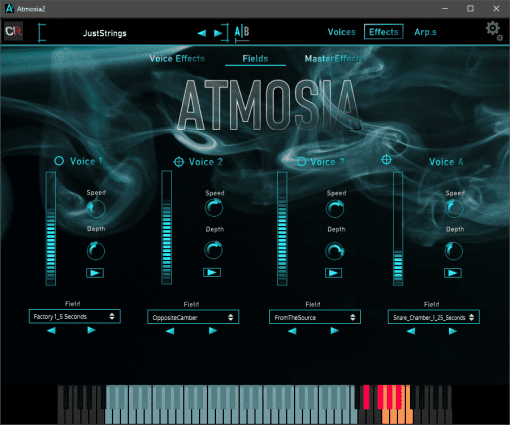Select the Fields tab
The image size is (510, 425).
[x=255, y=59]
